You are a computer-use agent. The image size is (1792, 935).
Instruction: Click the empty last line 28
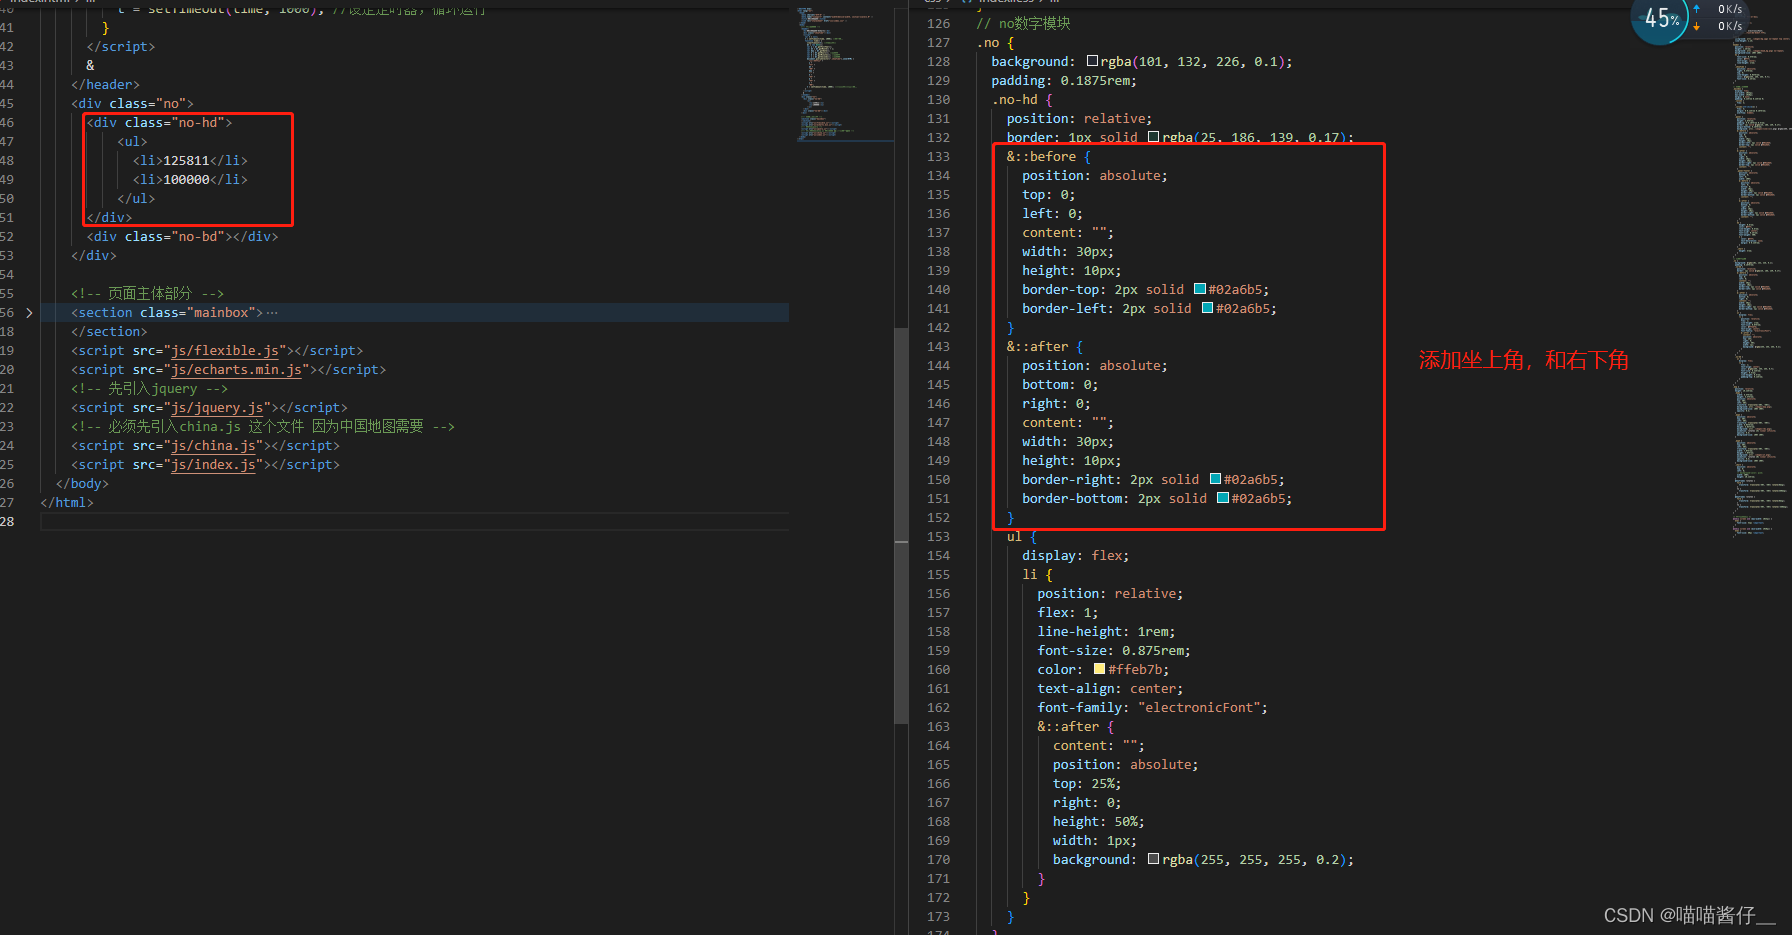tap(414, 522)
